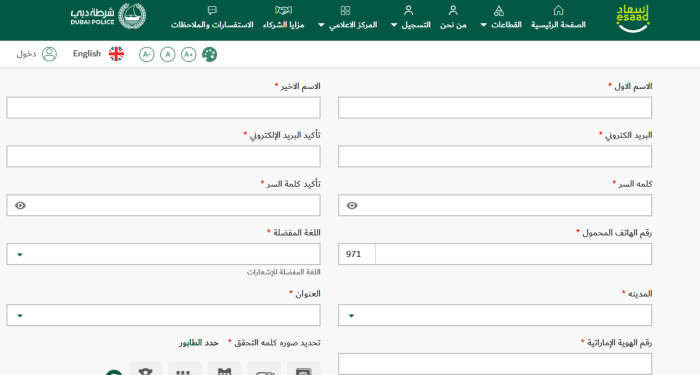Click the رقم الهوية الإماراتية label
Image resolution: width=700 pixels, height=375 pixels.
(619, 343)
